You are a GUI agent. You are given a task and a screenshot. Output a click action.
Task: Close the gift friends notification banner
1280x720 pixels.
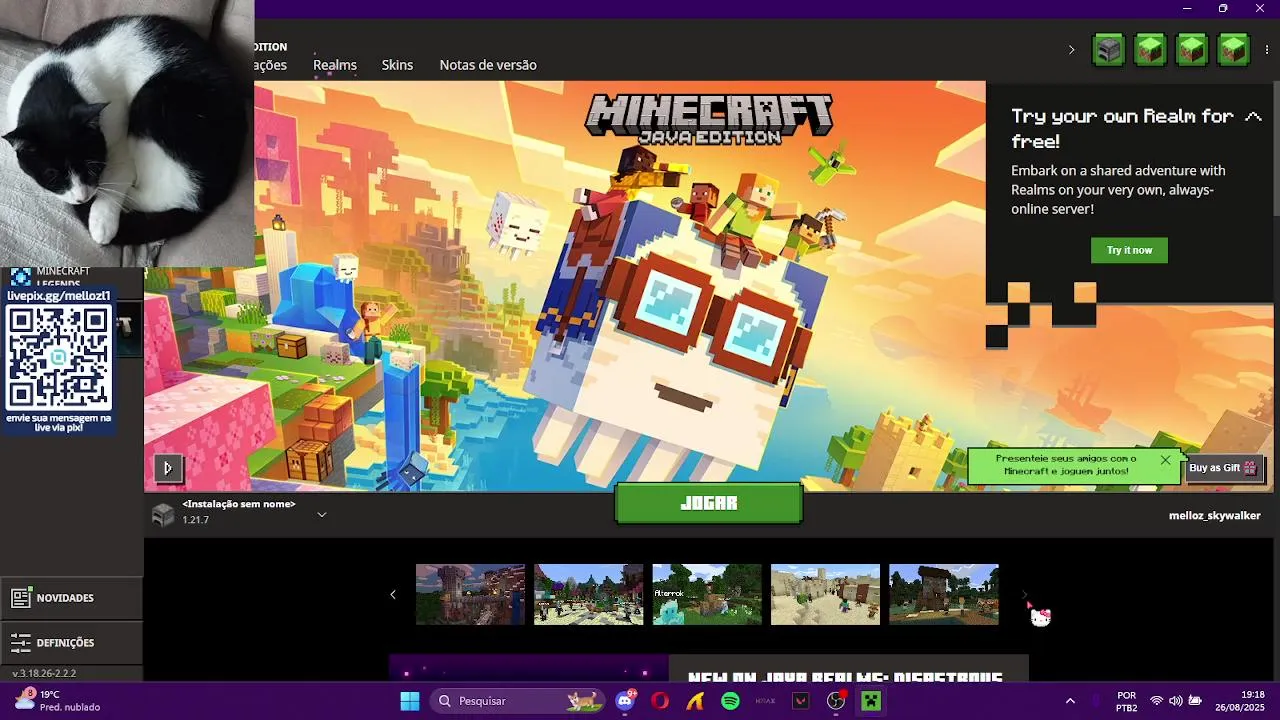point(1165,460)
